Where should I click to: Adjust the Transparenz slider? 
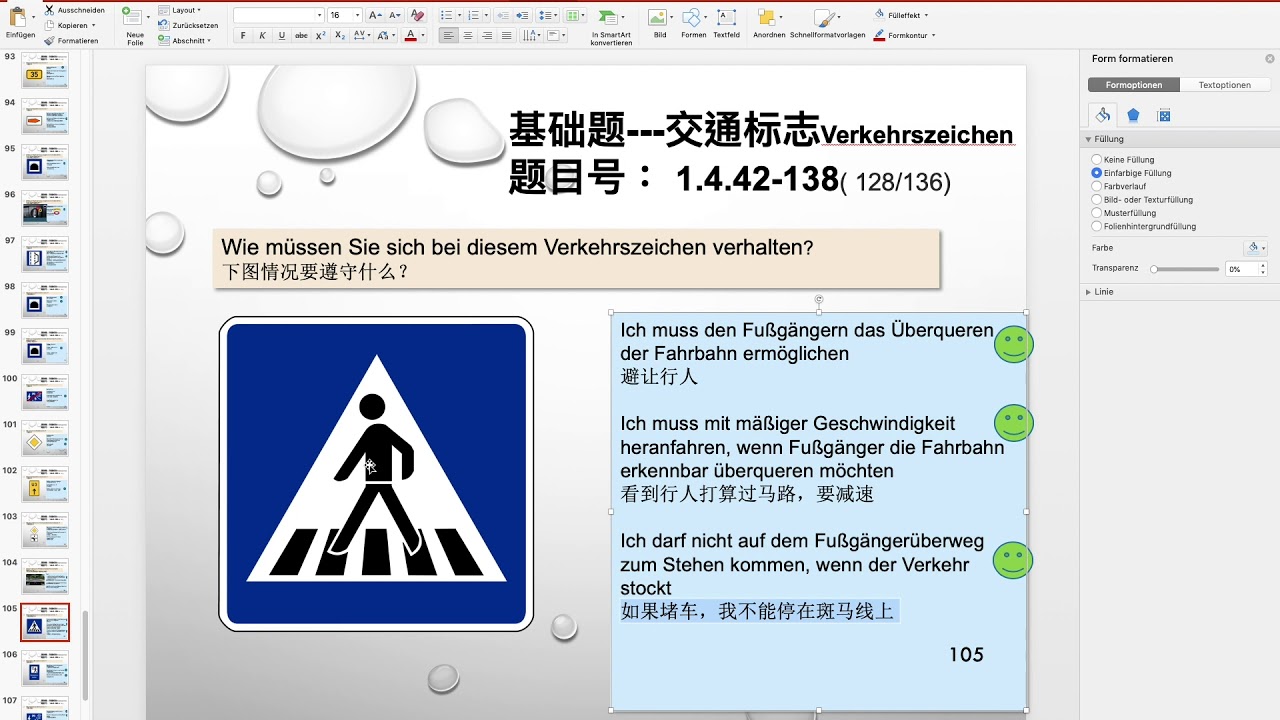tap(1185, 269)
